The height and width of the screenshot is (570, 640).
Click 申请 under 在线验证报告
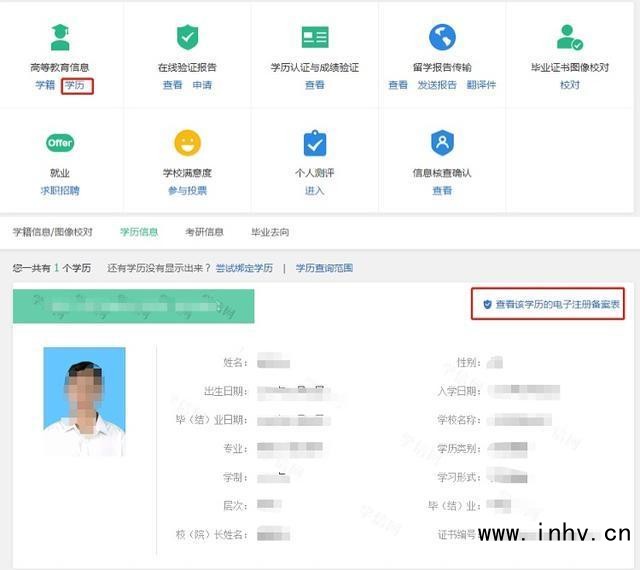click(x=202, y=85)
